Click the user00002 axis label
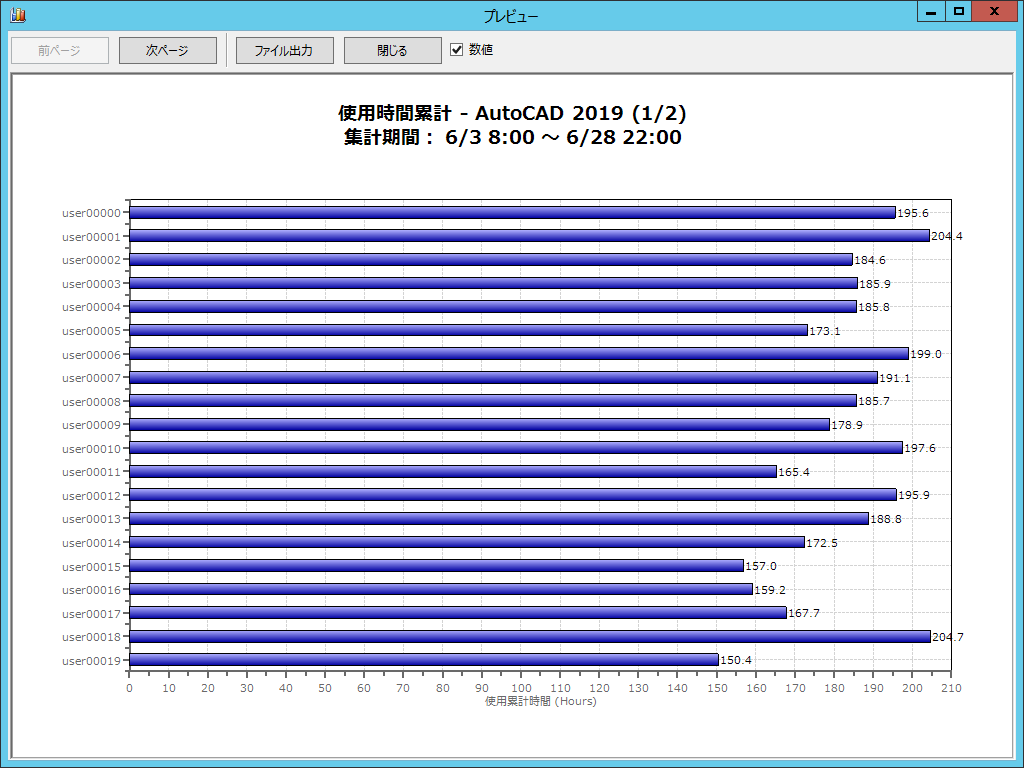This screenshot has width=1024, height=768. 91,260
